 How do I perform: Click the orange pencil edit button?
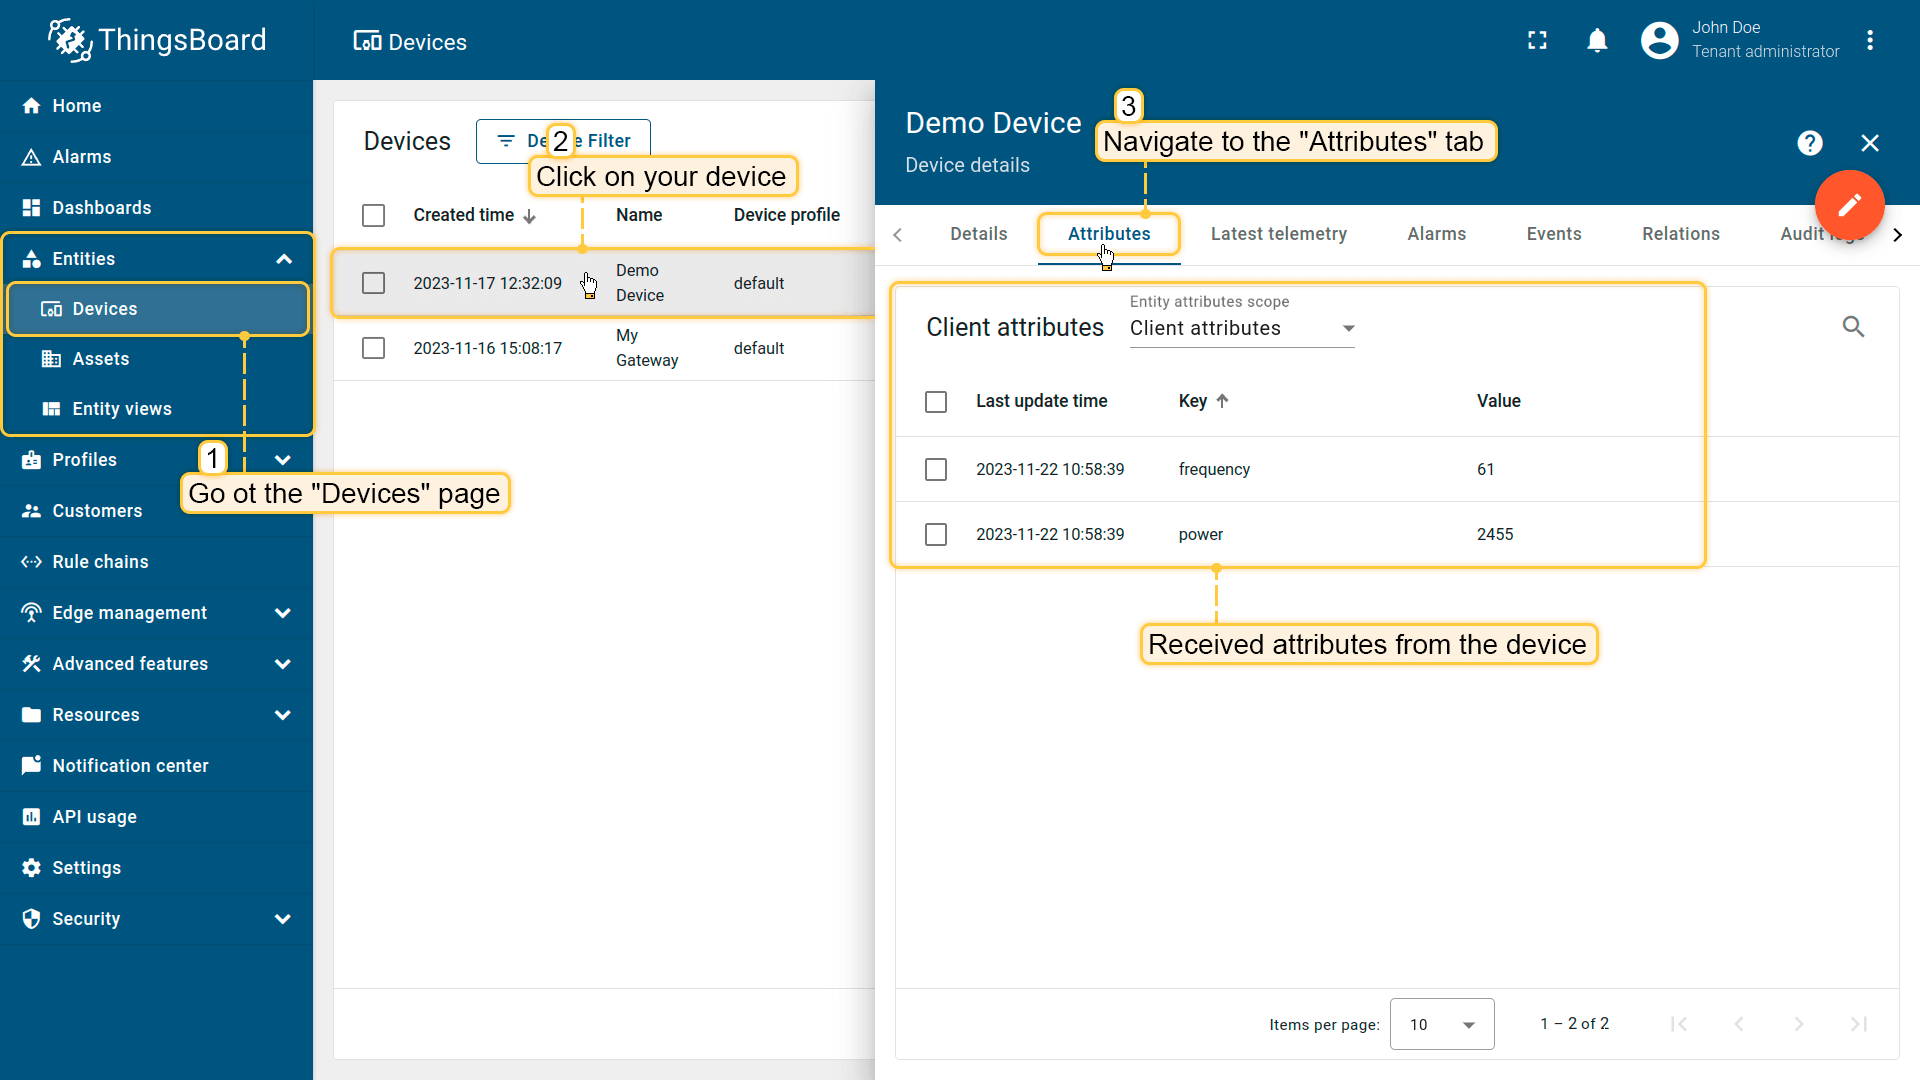coord(1849,204)
